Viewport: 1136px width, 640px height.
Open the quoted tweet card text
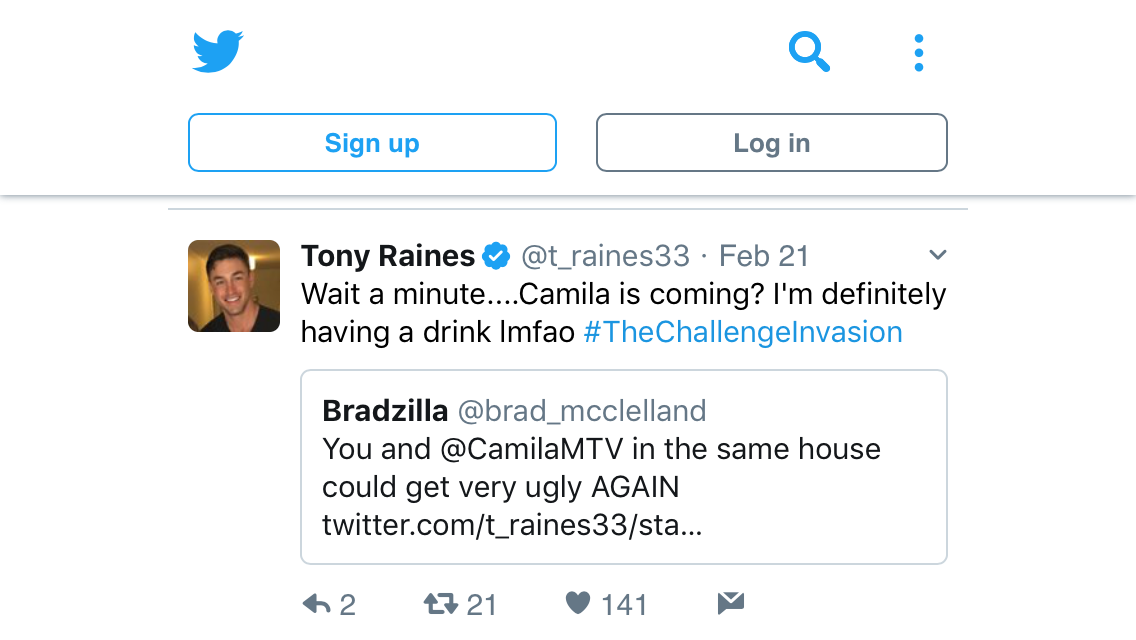click(624, 467)
